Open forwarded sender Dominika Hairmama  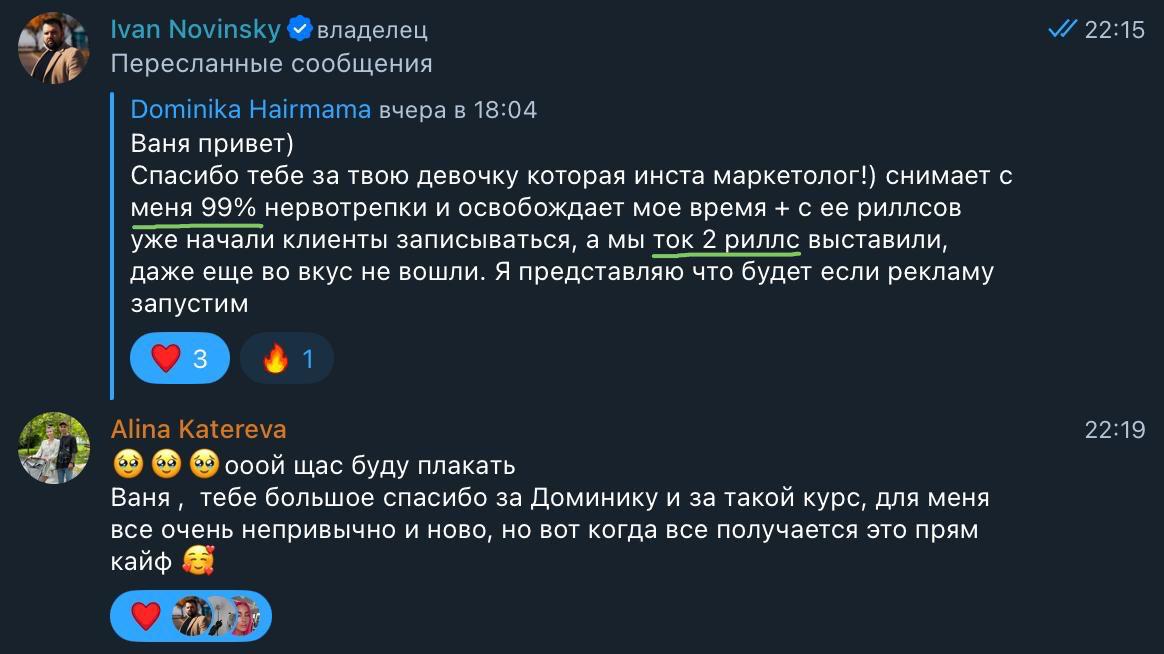[x=250, y=109]
